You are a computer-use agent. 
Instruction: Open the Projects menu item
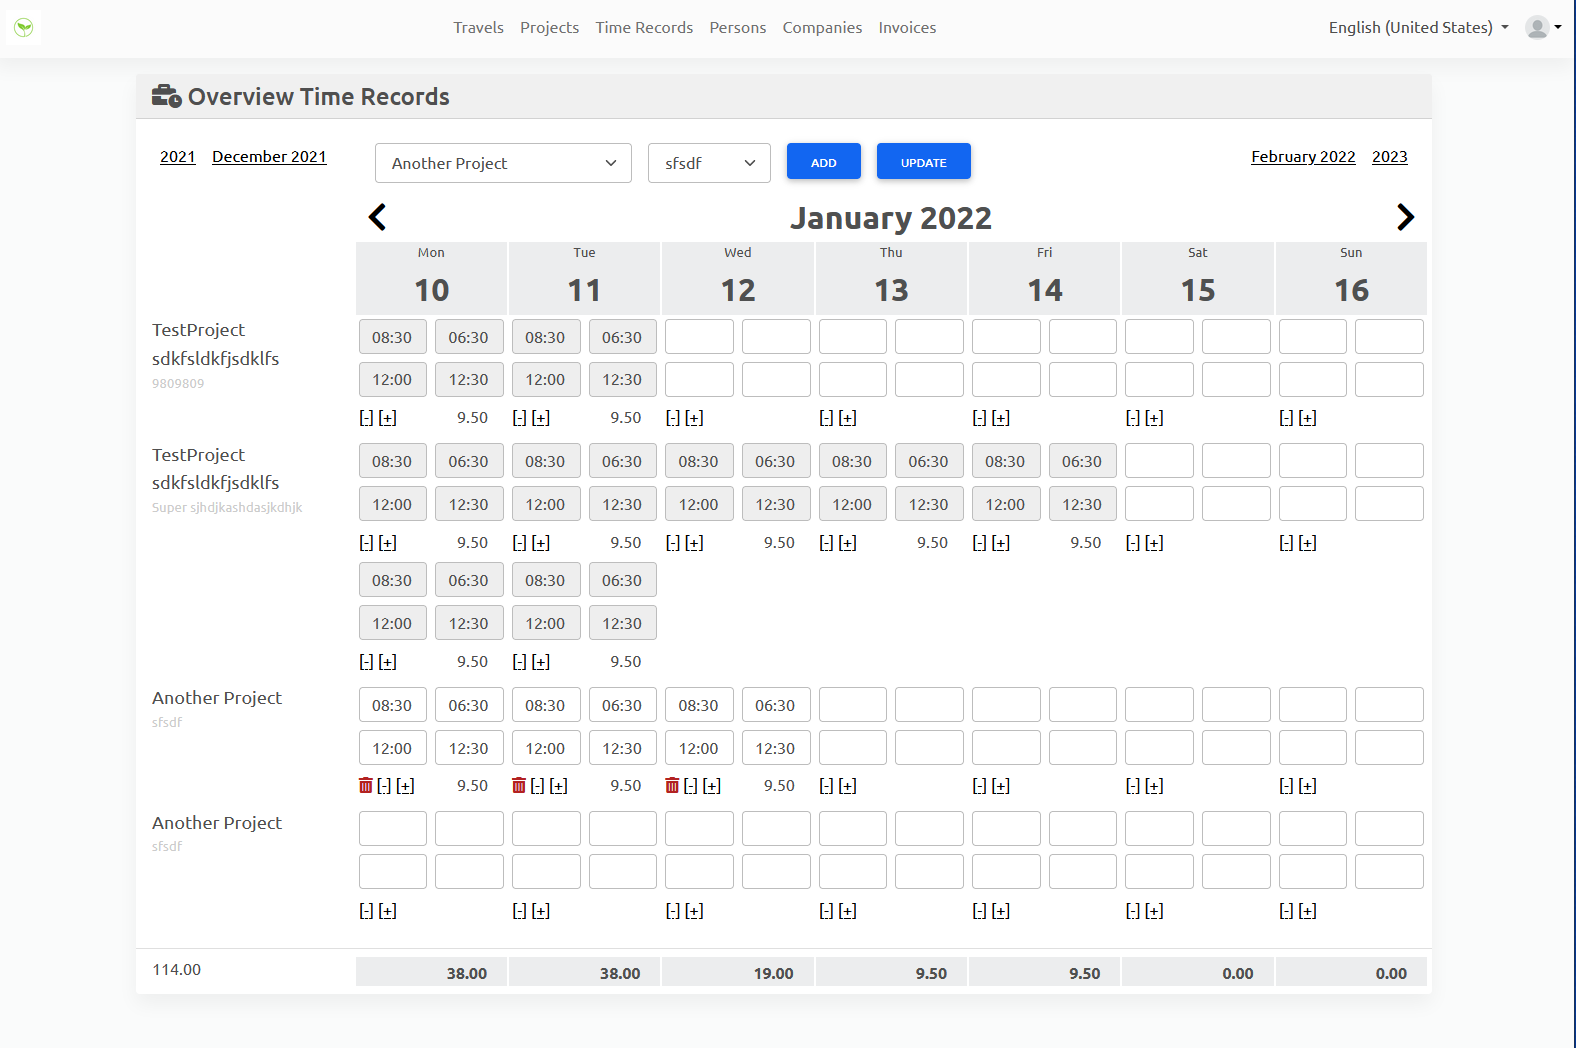pyautogui.click(x=549, y=28)
